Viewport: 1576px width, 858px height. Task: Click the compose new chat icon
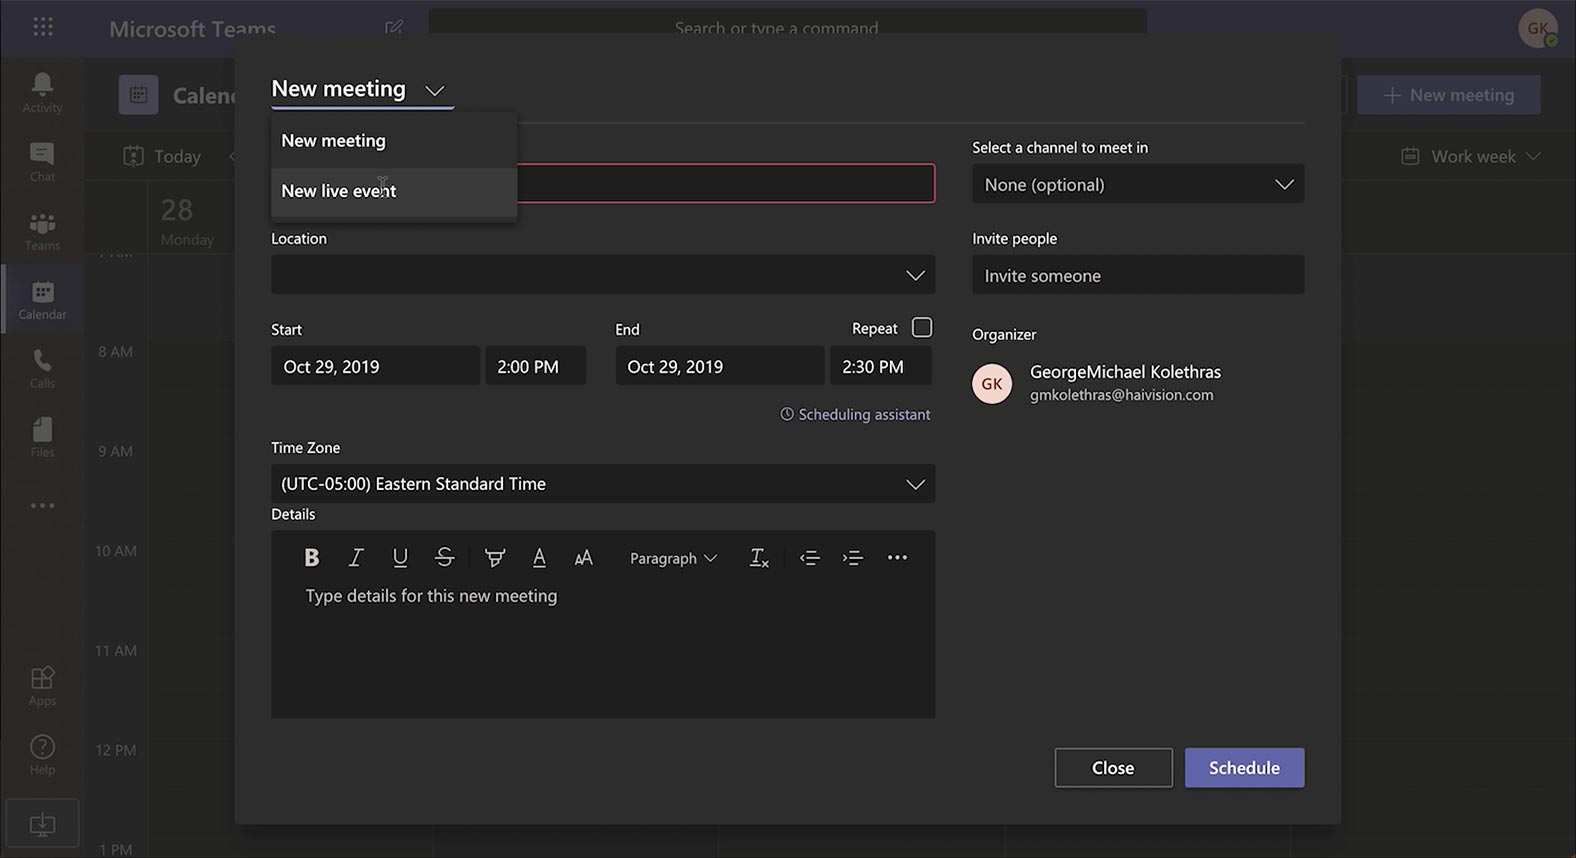click(394, 28)
